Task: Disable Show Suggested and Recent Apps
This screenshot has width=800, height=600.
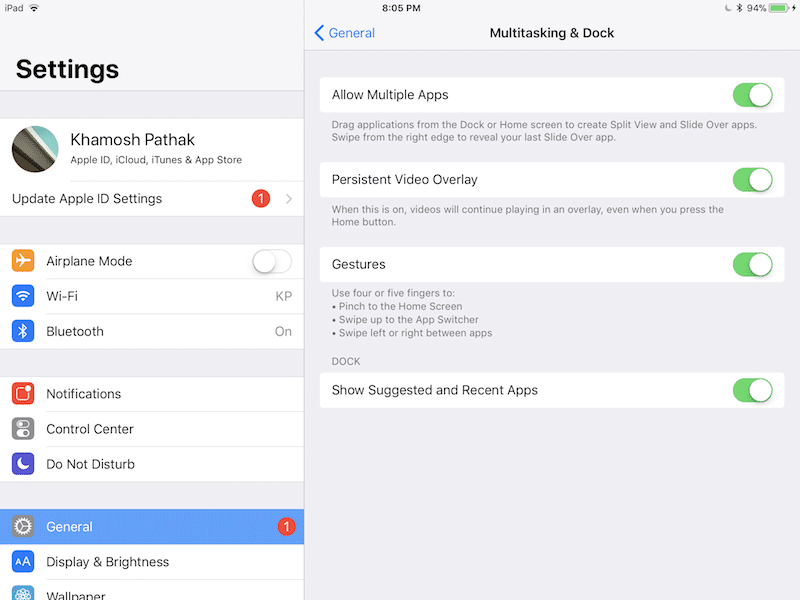Action: click(752, 390)
